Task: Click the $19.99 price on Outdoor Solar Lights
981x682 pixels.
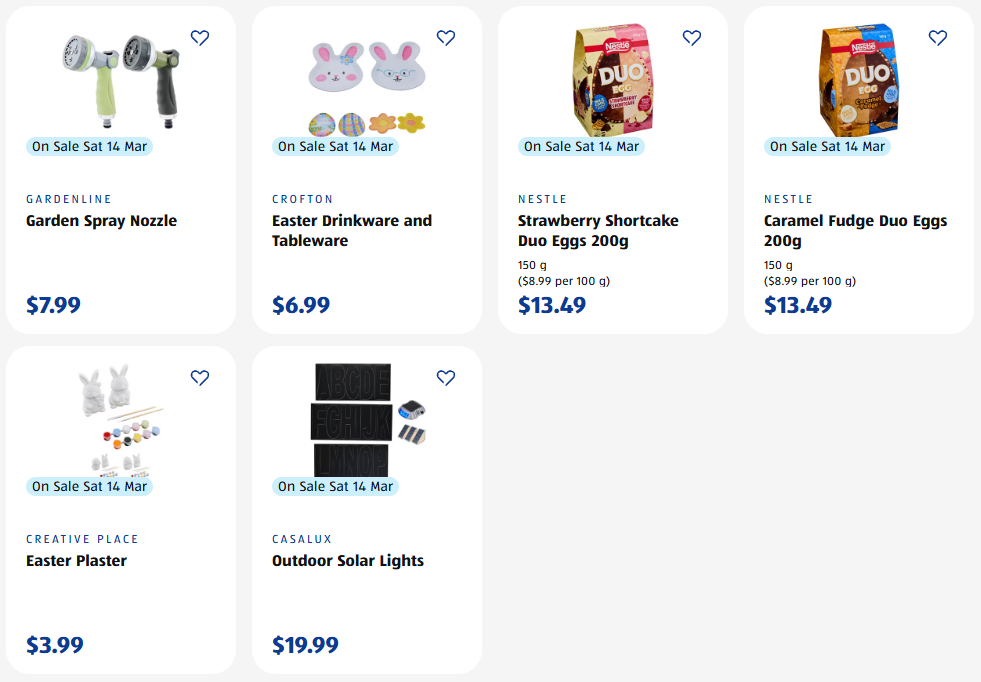Action: (305, 645)
